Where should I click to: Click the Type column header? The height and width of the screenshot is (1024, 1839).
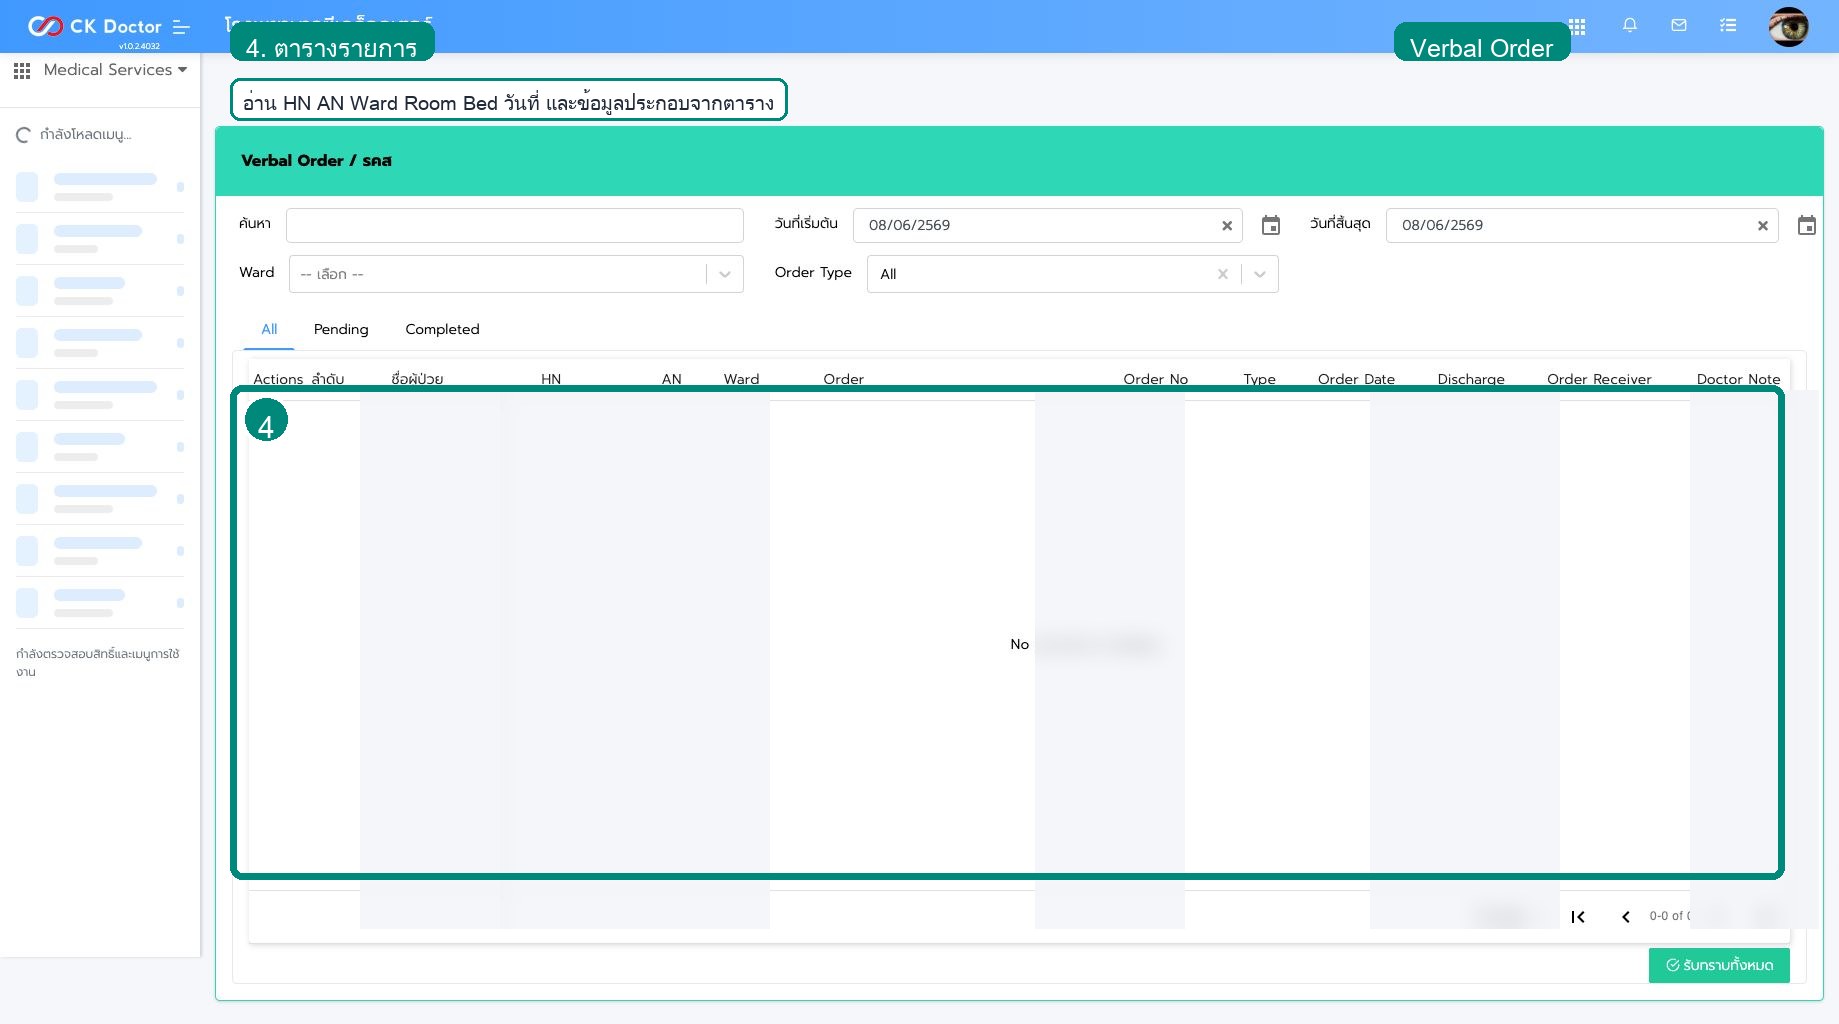click(x=1259, y=379)
